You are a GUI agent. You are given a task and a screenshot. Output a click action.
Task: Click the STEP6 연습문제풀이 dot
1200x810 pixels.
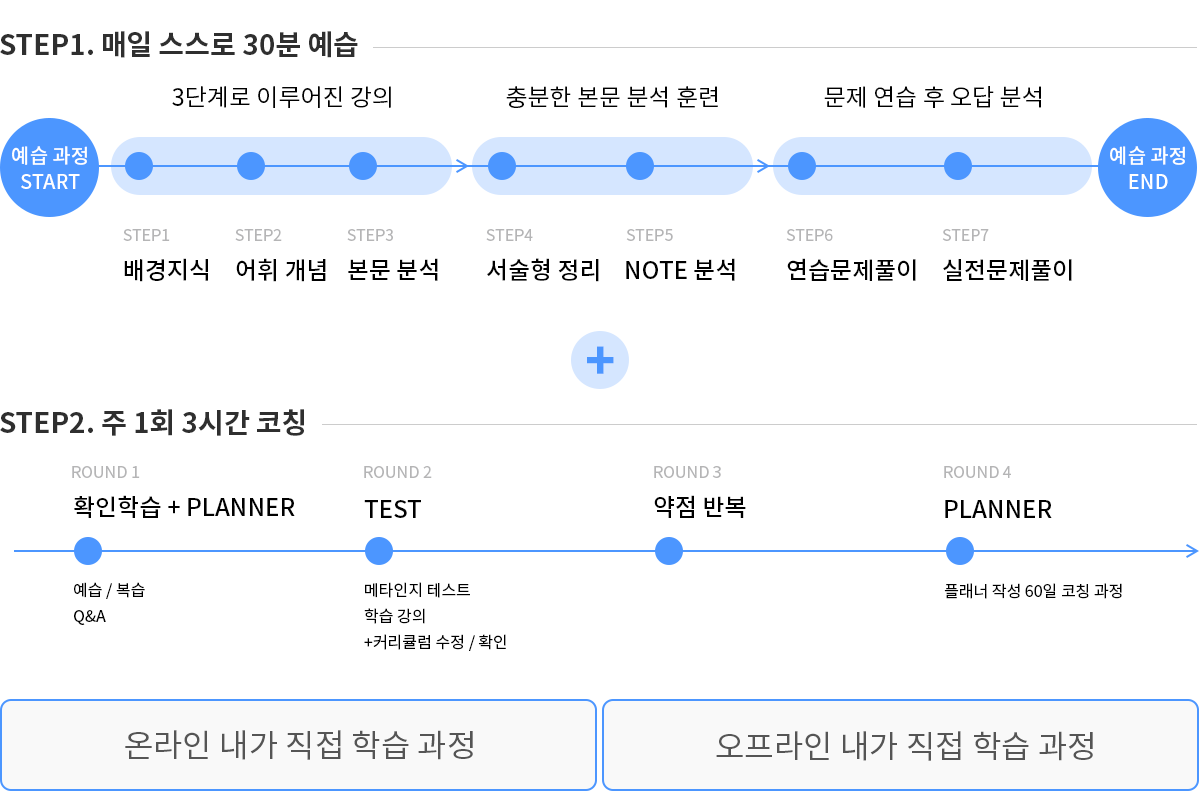(x=802, y=166)
